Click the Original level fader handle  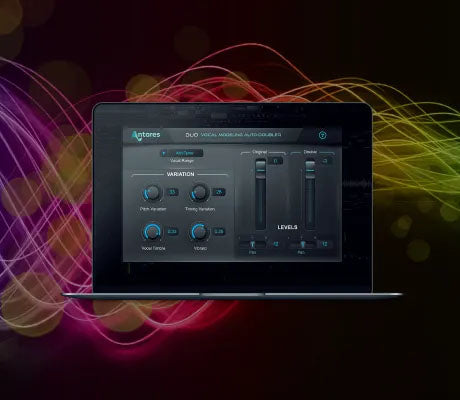261,169
